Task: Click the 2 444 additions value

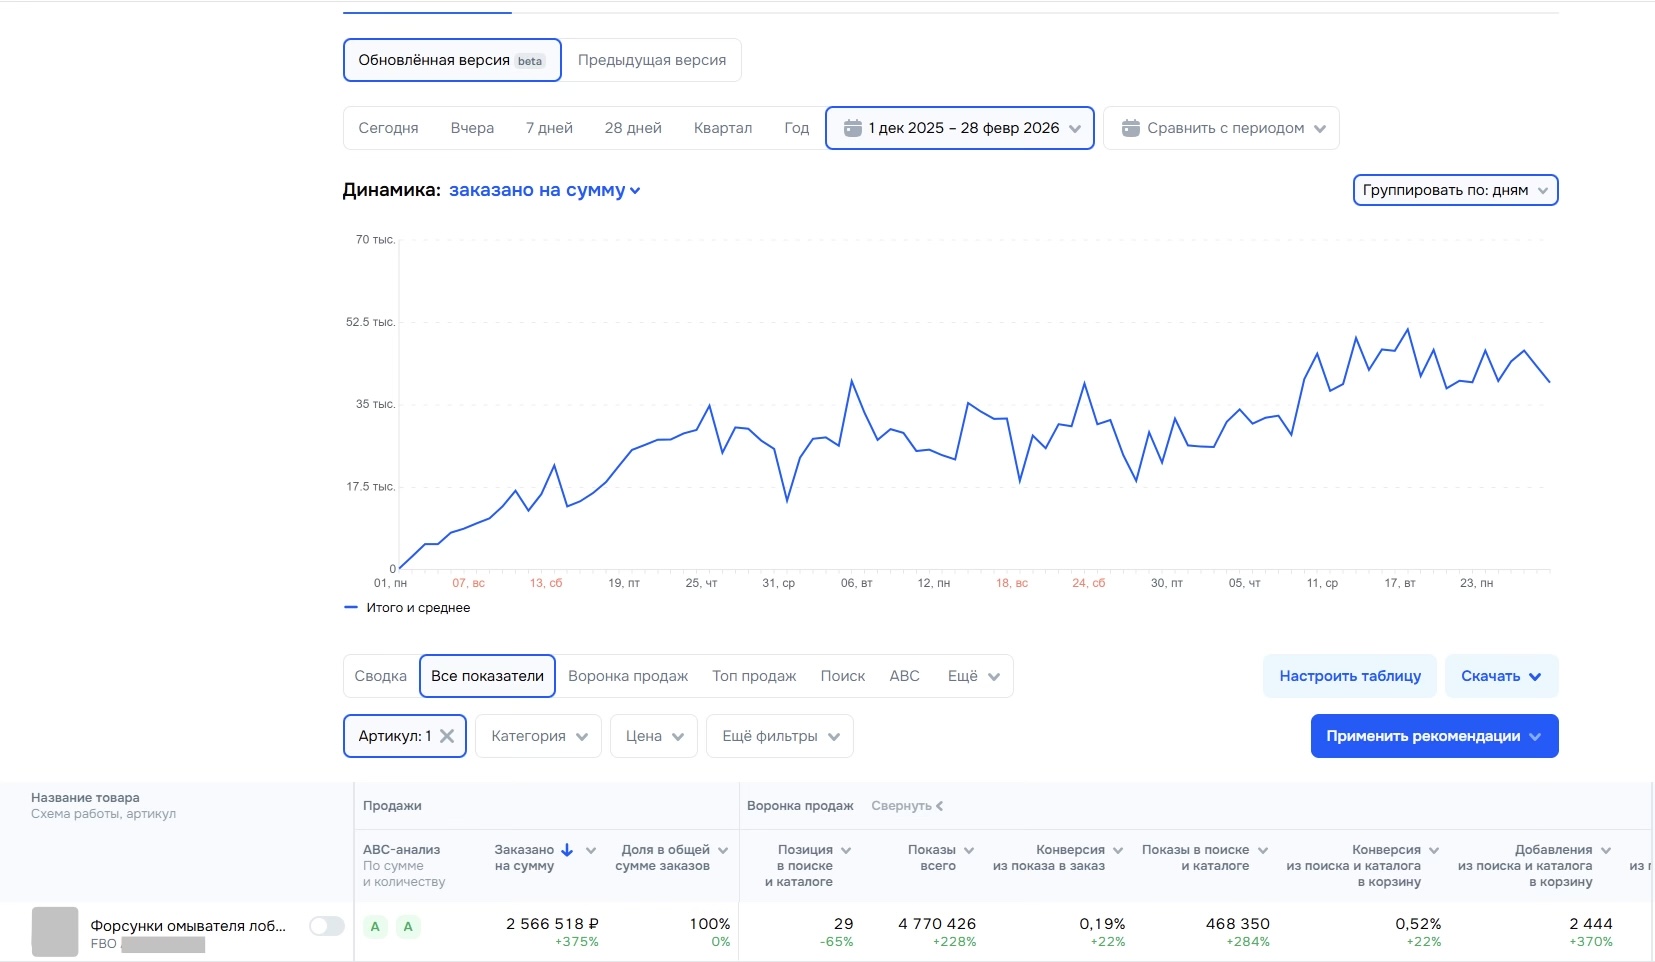Action: coord(1591,924)
